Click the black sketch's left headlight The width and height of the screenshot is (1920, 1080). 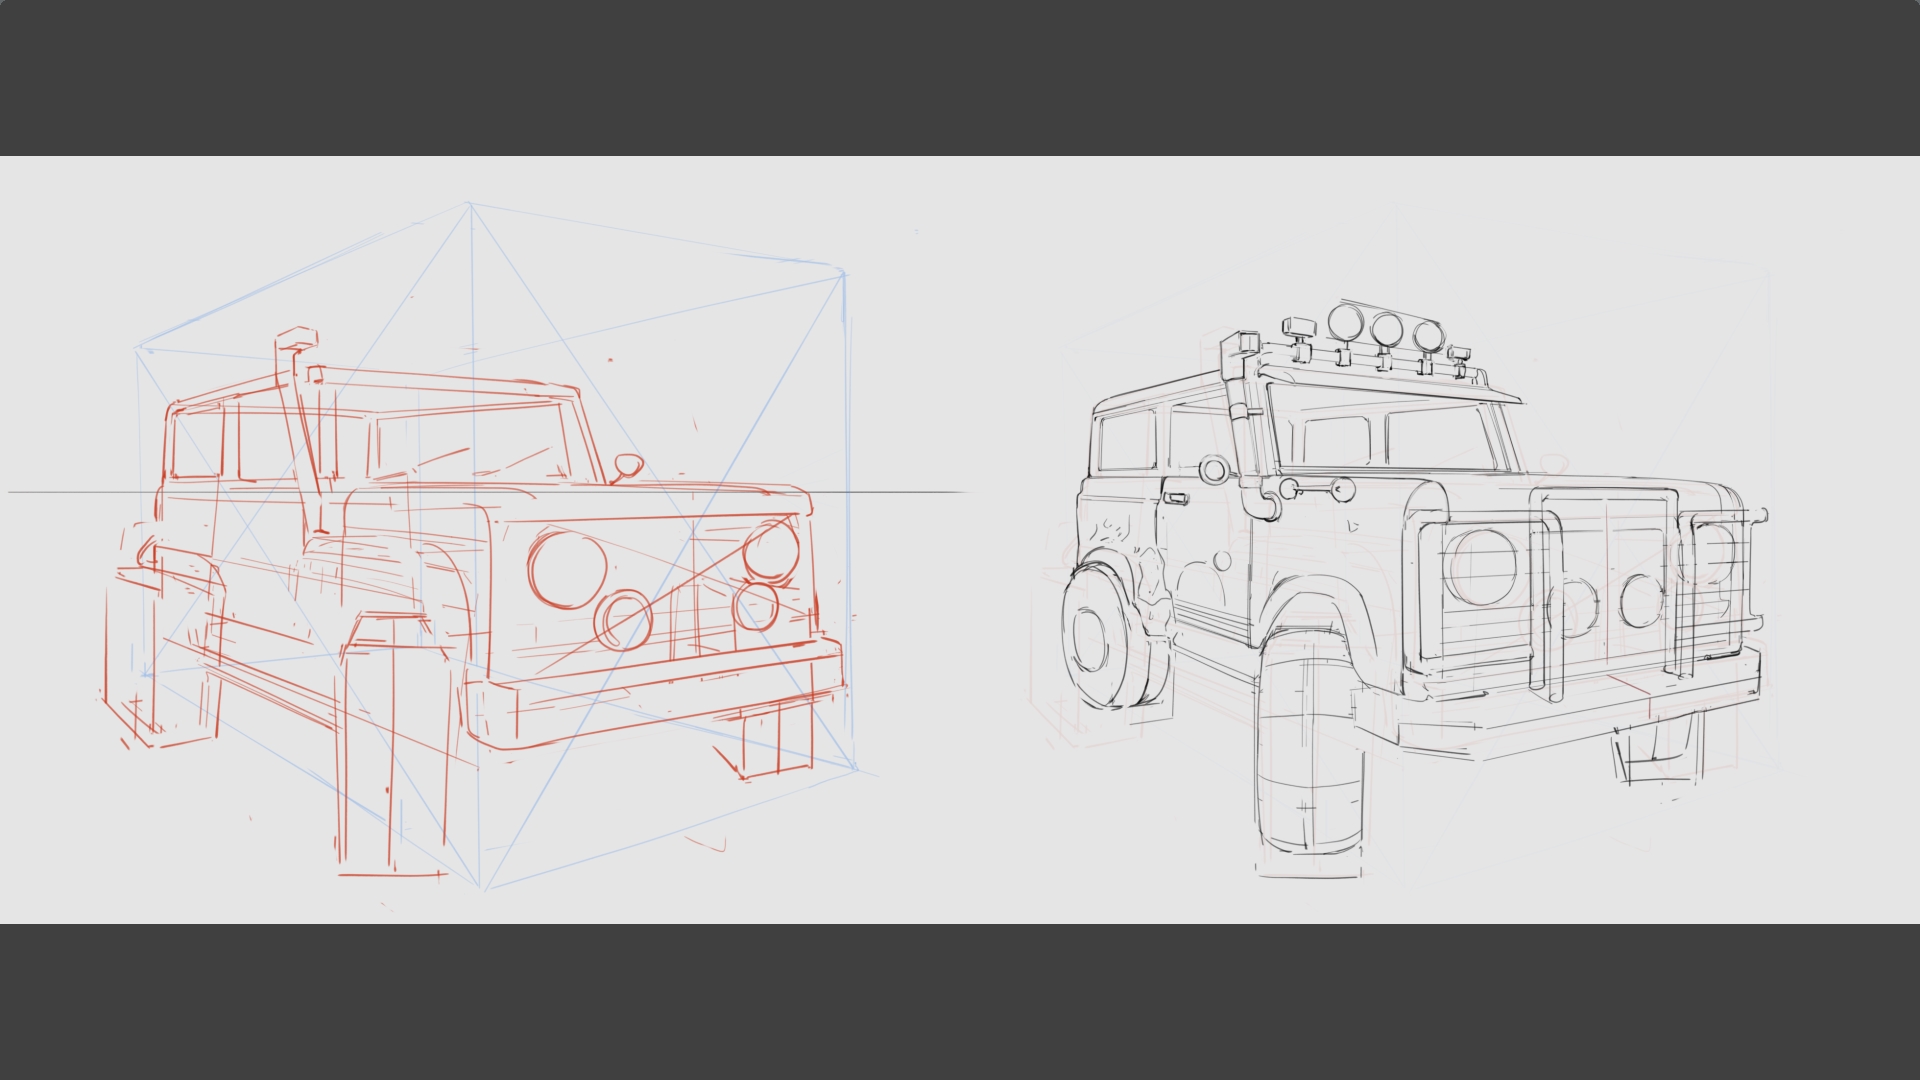1481,567
